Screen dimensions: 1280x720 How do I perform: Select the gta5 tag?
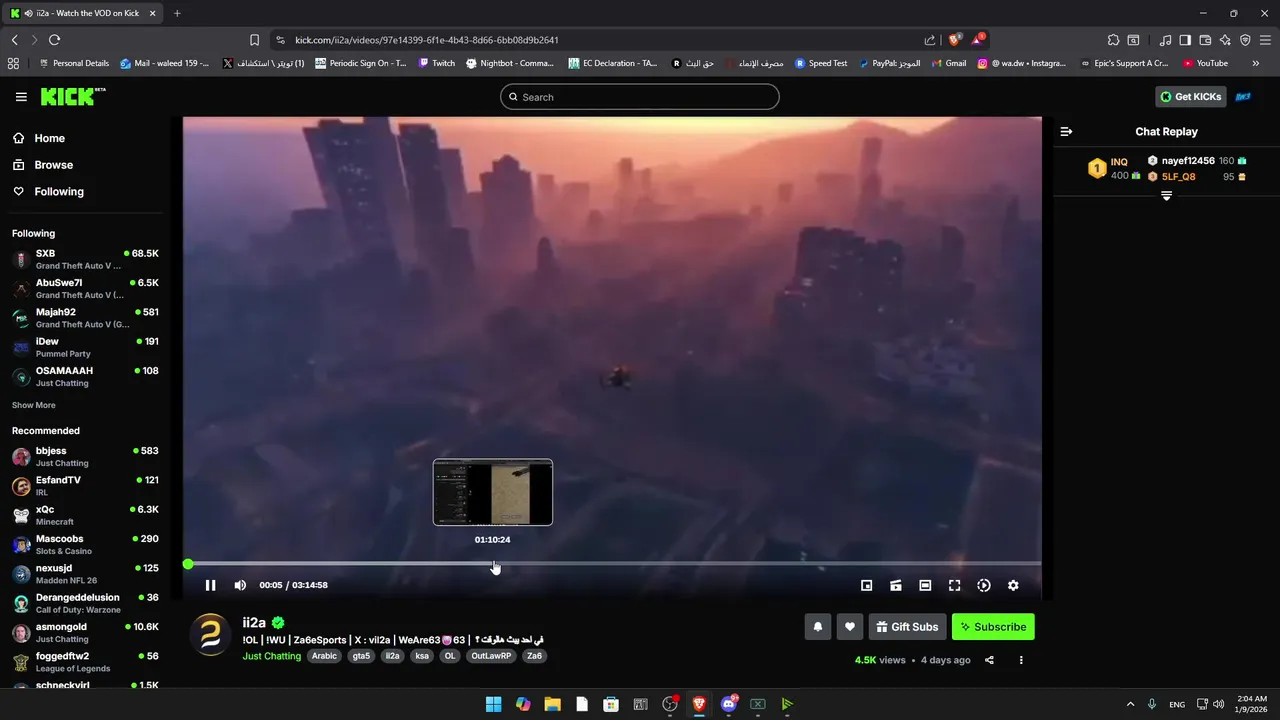tap(361, 656)
